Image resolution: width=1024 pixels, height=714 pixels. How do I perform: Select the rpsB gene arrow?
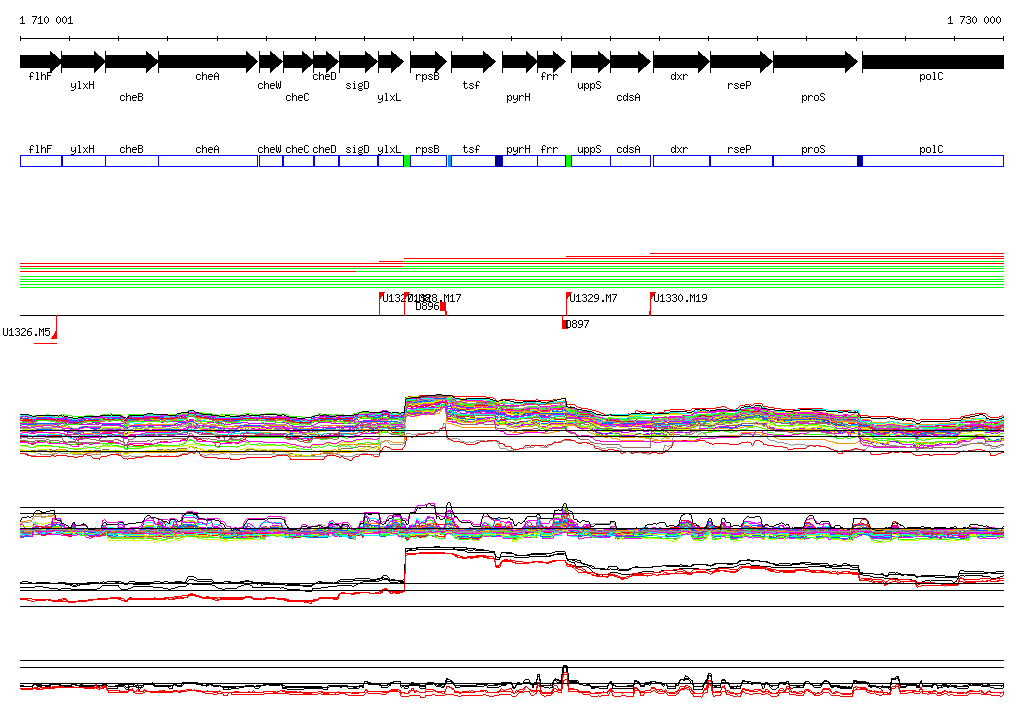(x=427, y=62)
